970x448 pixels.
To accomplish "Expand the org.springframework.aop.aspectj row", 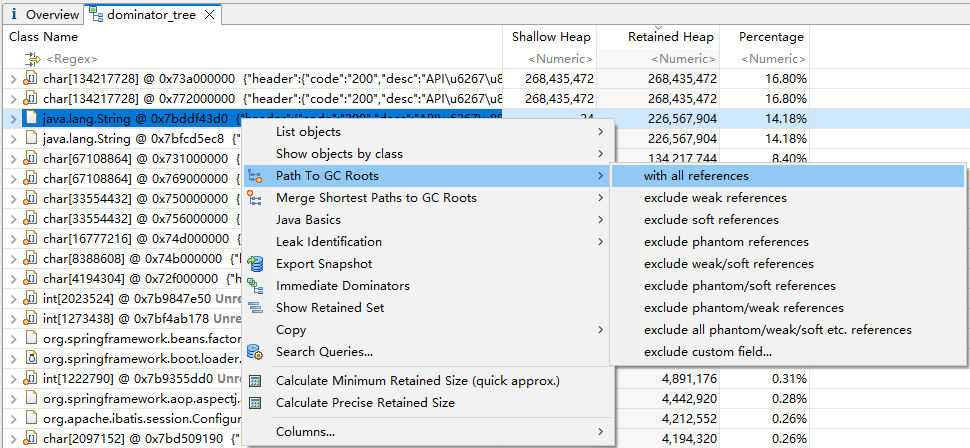I will pos(14,398).
